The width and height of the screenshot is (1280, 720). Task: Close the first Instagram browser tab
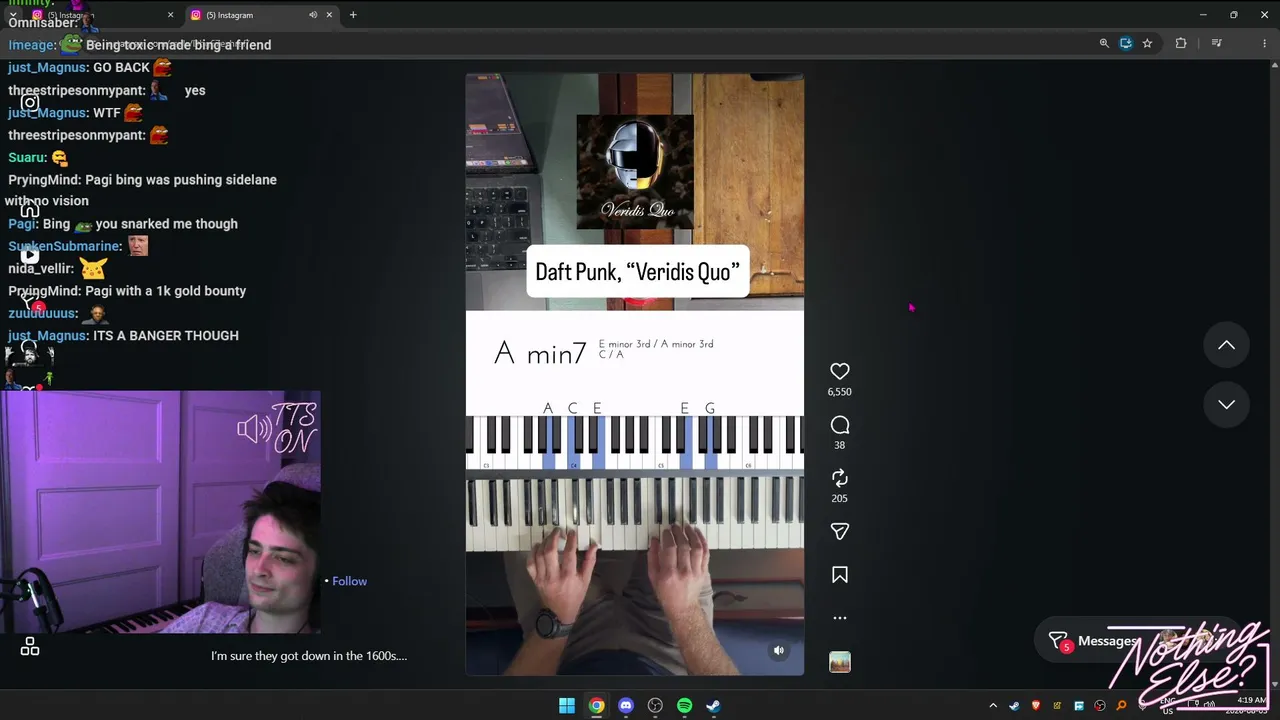(170, 15)
